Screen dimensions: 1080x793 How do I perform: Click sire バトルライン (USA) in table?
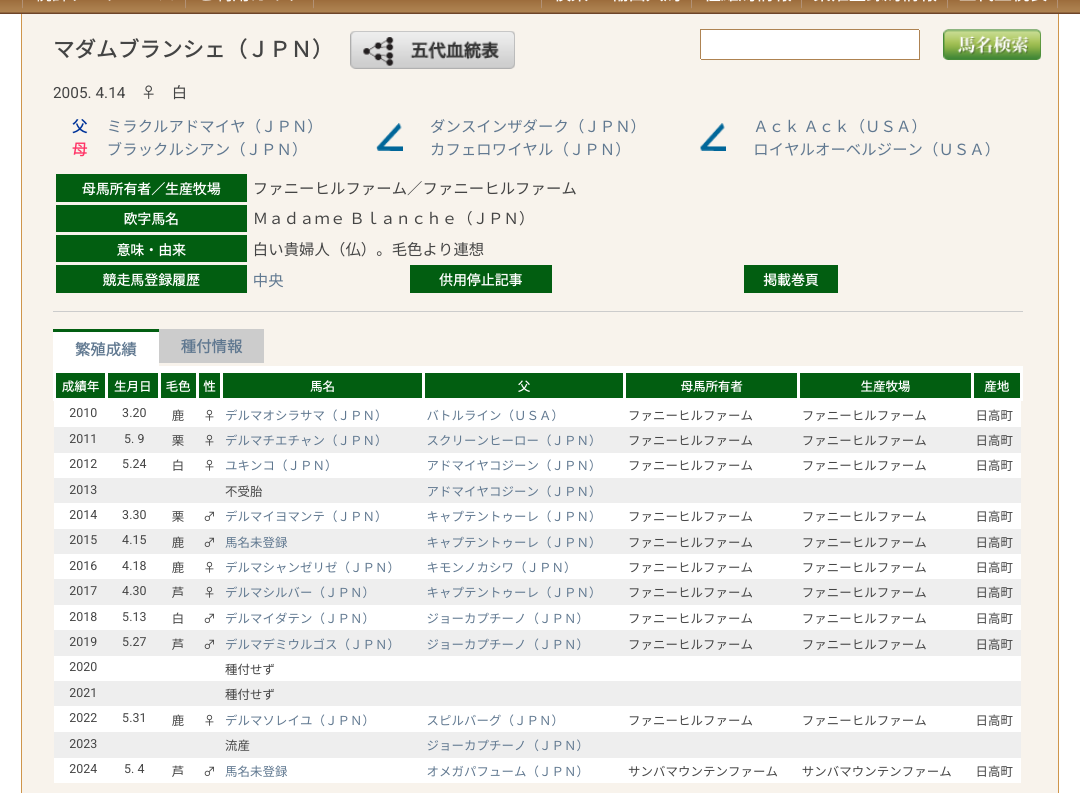491,415
